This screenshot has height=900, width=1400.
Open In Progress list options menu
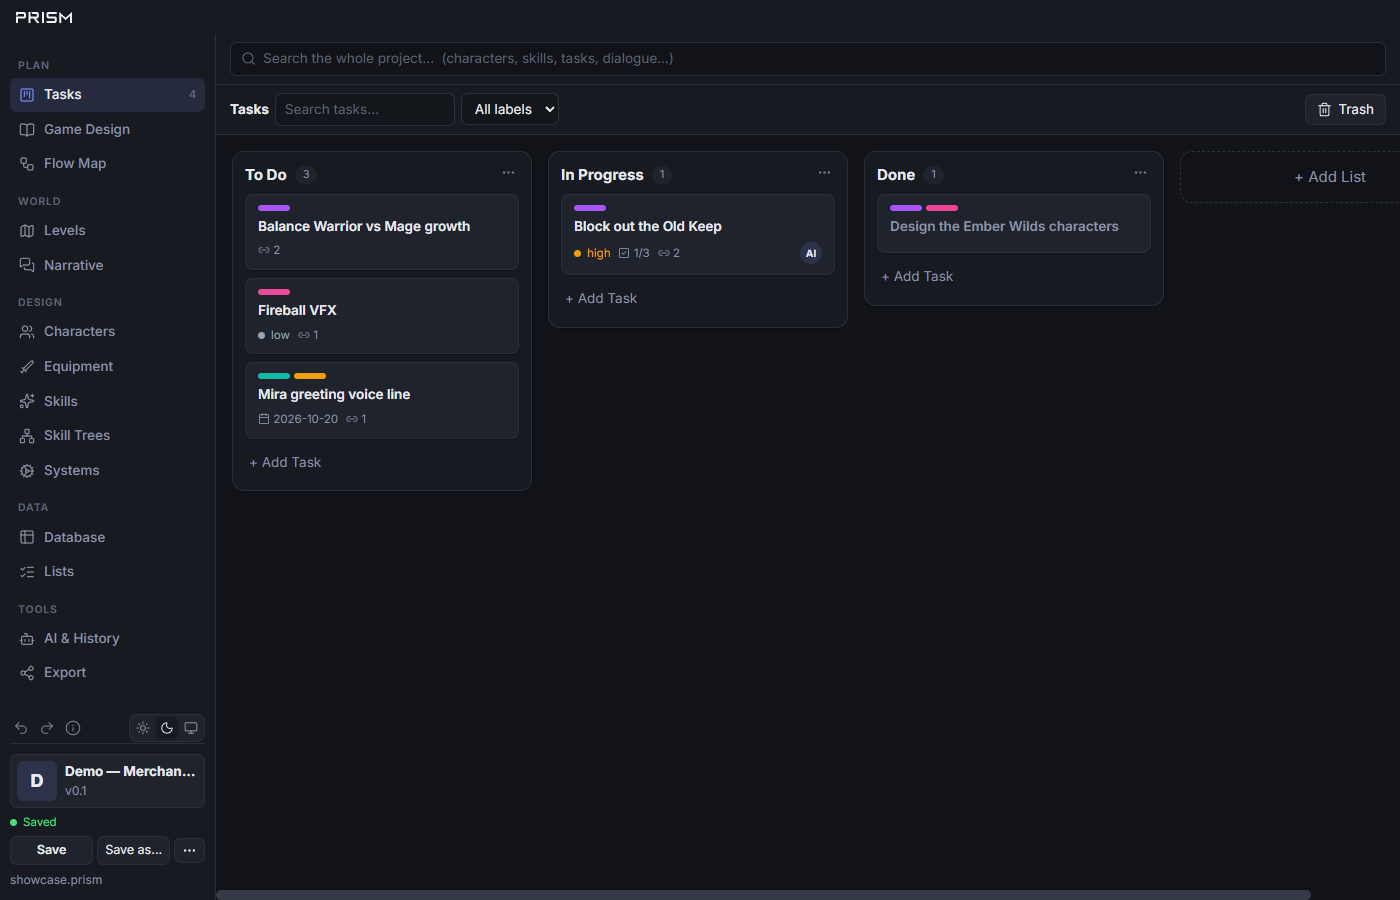click(x=824, y=173)
